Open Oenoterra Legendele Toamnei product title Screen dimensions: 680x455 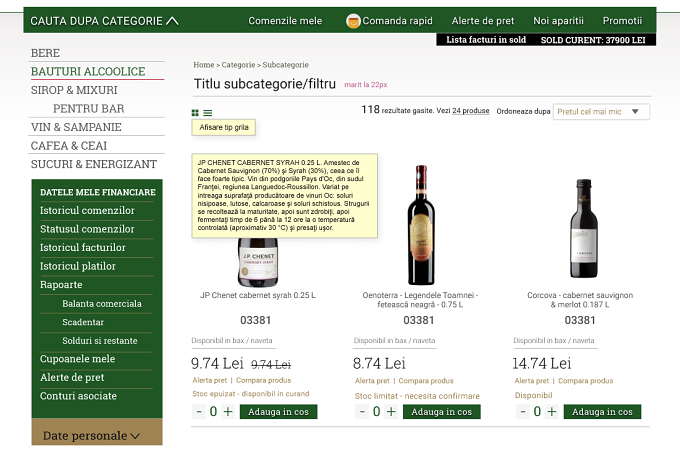[x=420, y=300]
